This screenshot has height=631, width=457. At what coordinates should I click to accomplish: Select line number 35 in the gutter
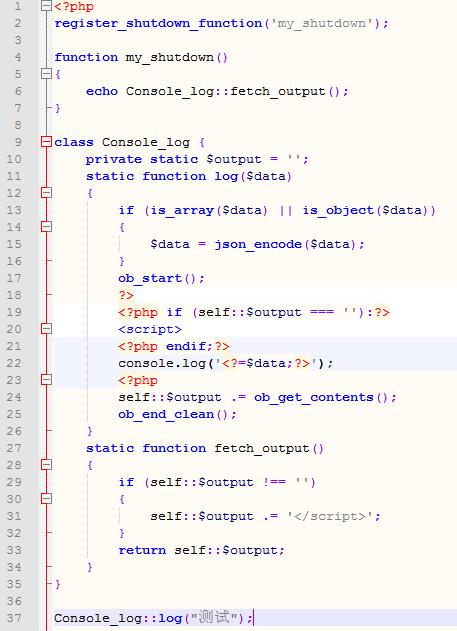[x=14, y=584]
